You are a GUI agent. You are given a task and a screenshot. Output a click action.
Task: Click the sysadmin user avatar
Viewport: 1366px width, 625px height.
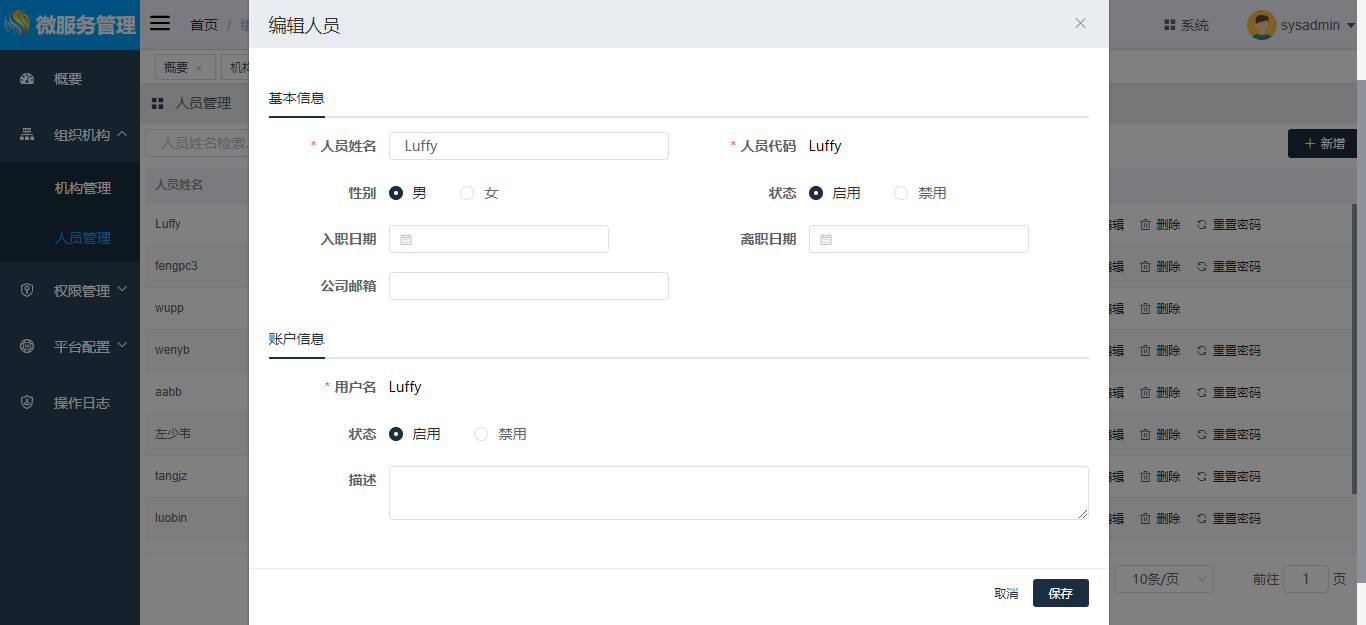coord(1261,25)
